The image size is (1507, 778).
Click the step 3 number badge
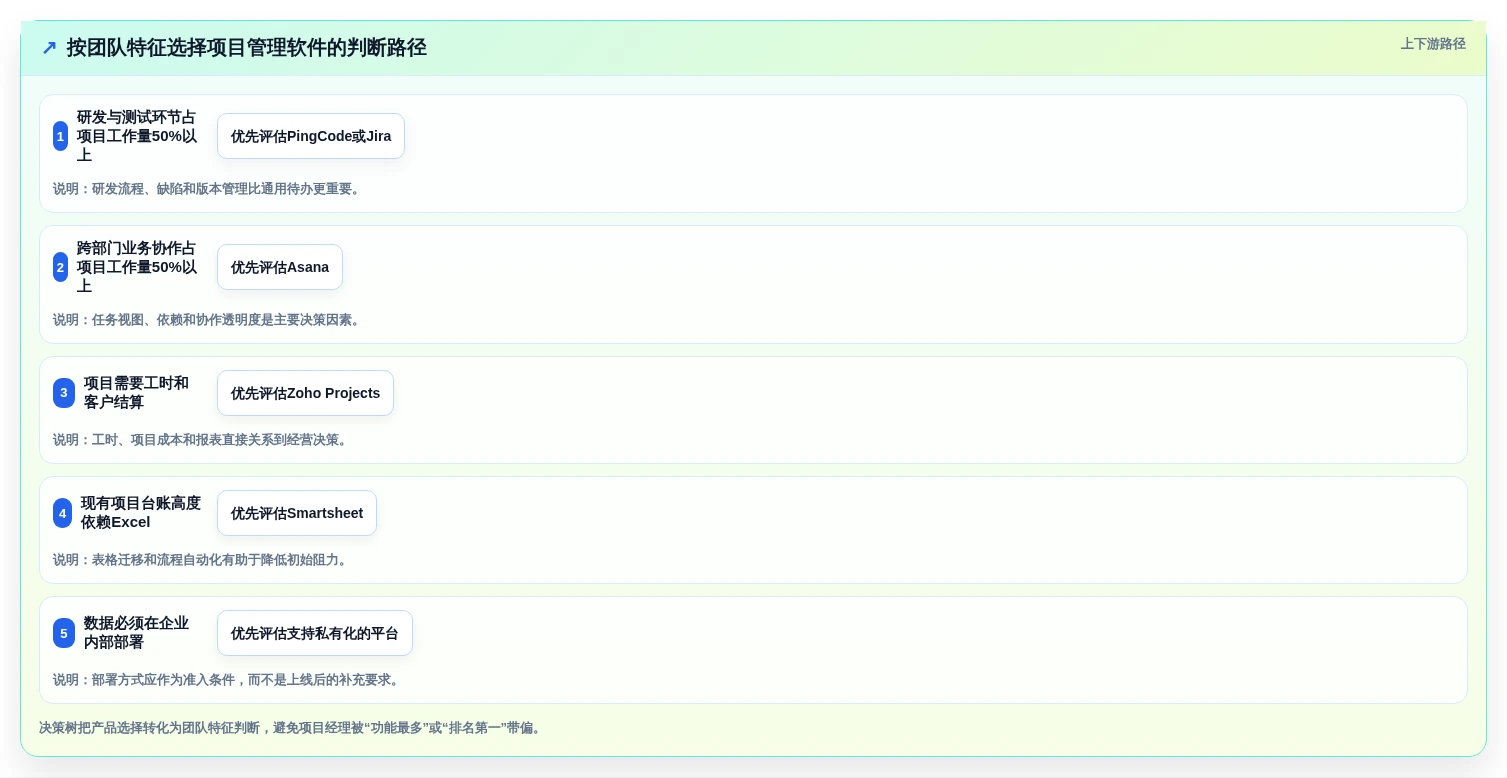64,393
